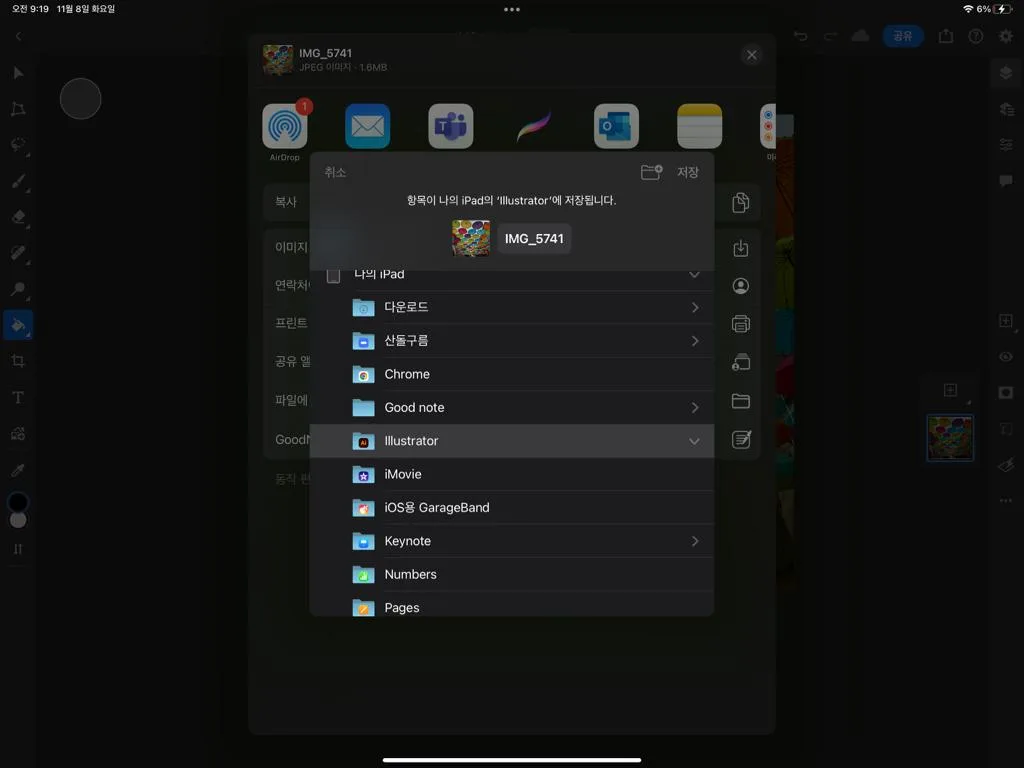The image size is (1024, 768).
Task: Tap the export share icon in top bar
Action: (x=946, y=36)
